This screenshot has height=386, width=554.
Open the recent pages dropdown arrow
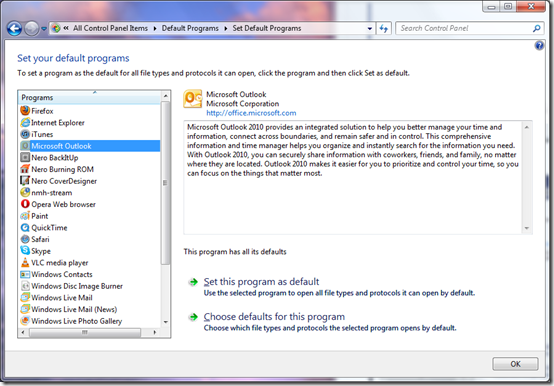44,29
